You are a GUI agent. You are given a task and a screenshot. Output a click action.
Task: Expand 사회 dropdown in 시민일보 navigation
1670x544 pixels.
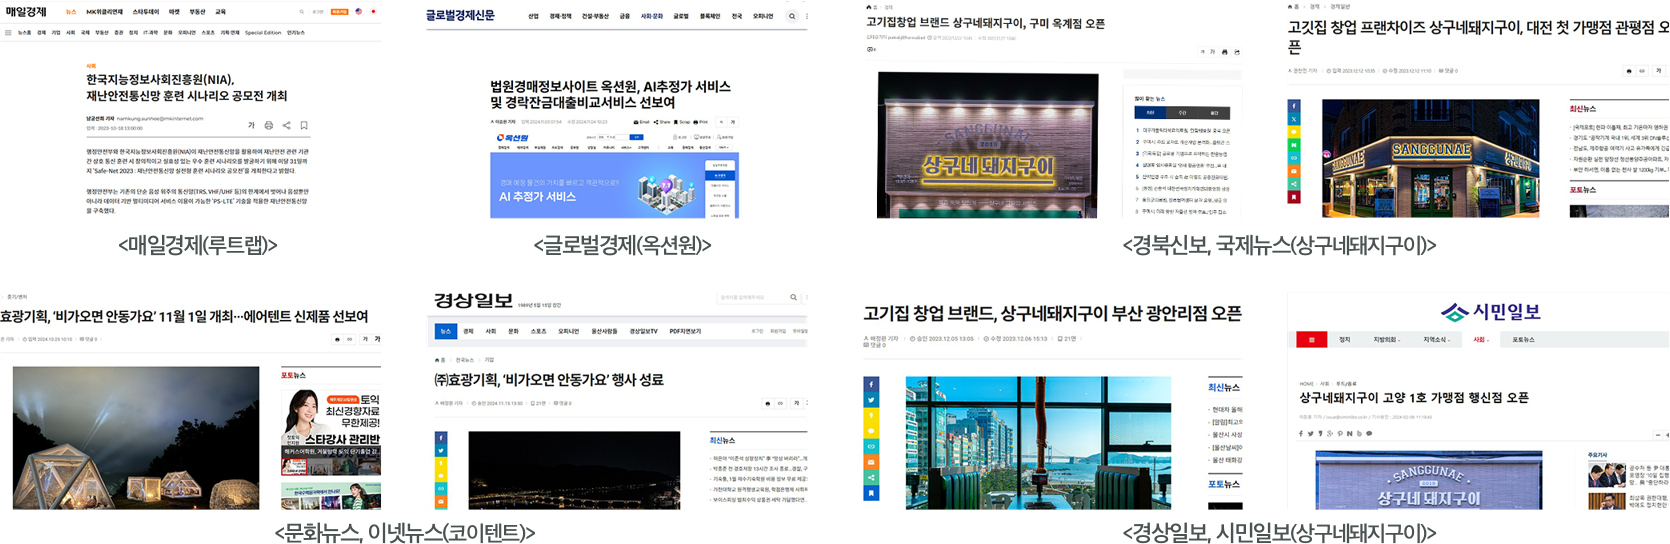pos(1481,340)
